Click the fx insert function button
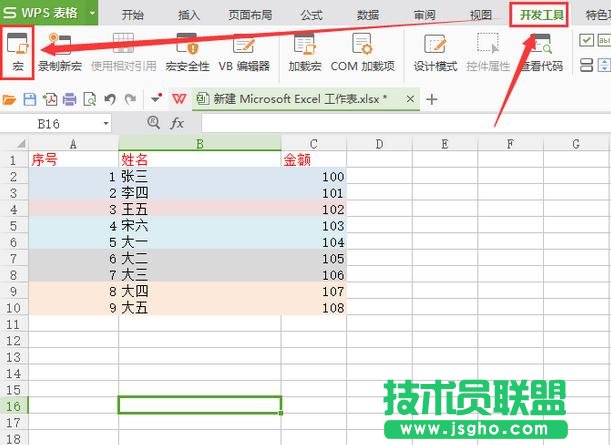The height and width of the screenshot is (445, 611). coord(177,123)
